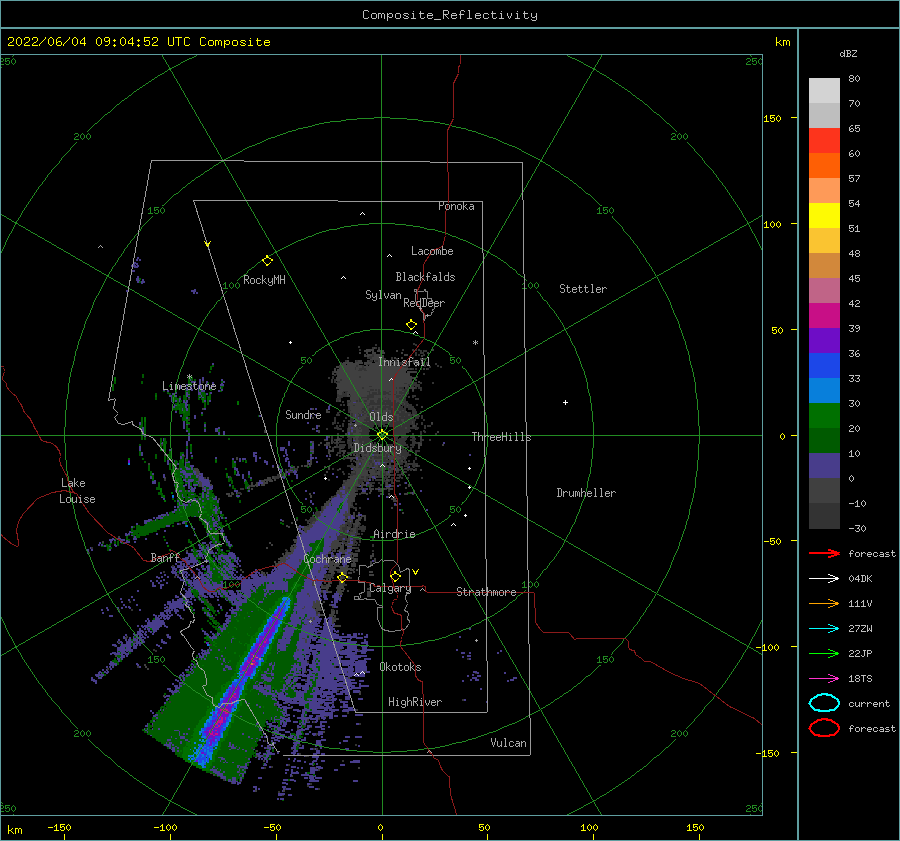Click the yellow diamond marker near RockyMH
Viewport: 900px width, 841px height.
point(267,261)
